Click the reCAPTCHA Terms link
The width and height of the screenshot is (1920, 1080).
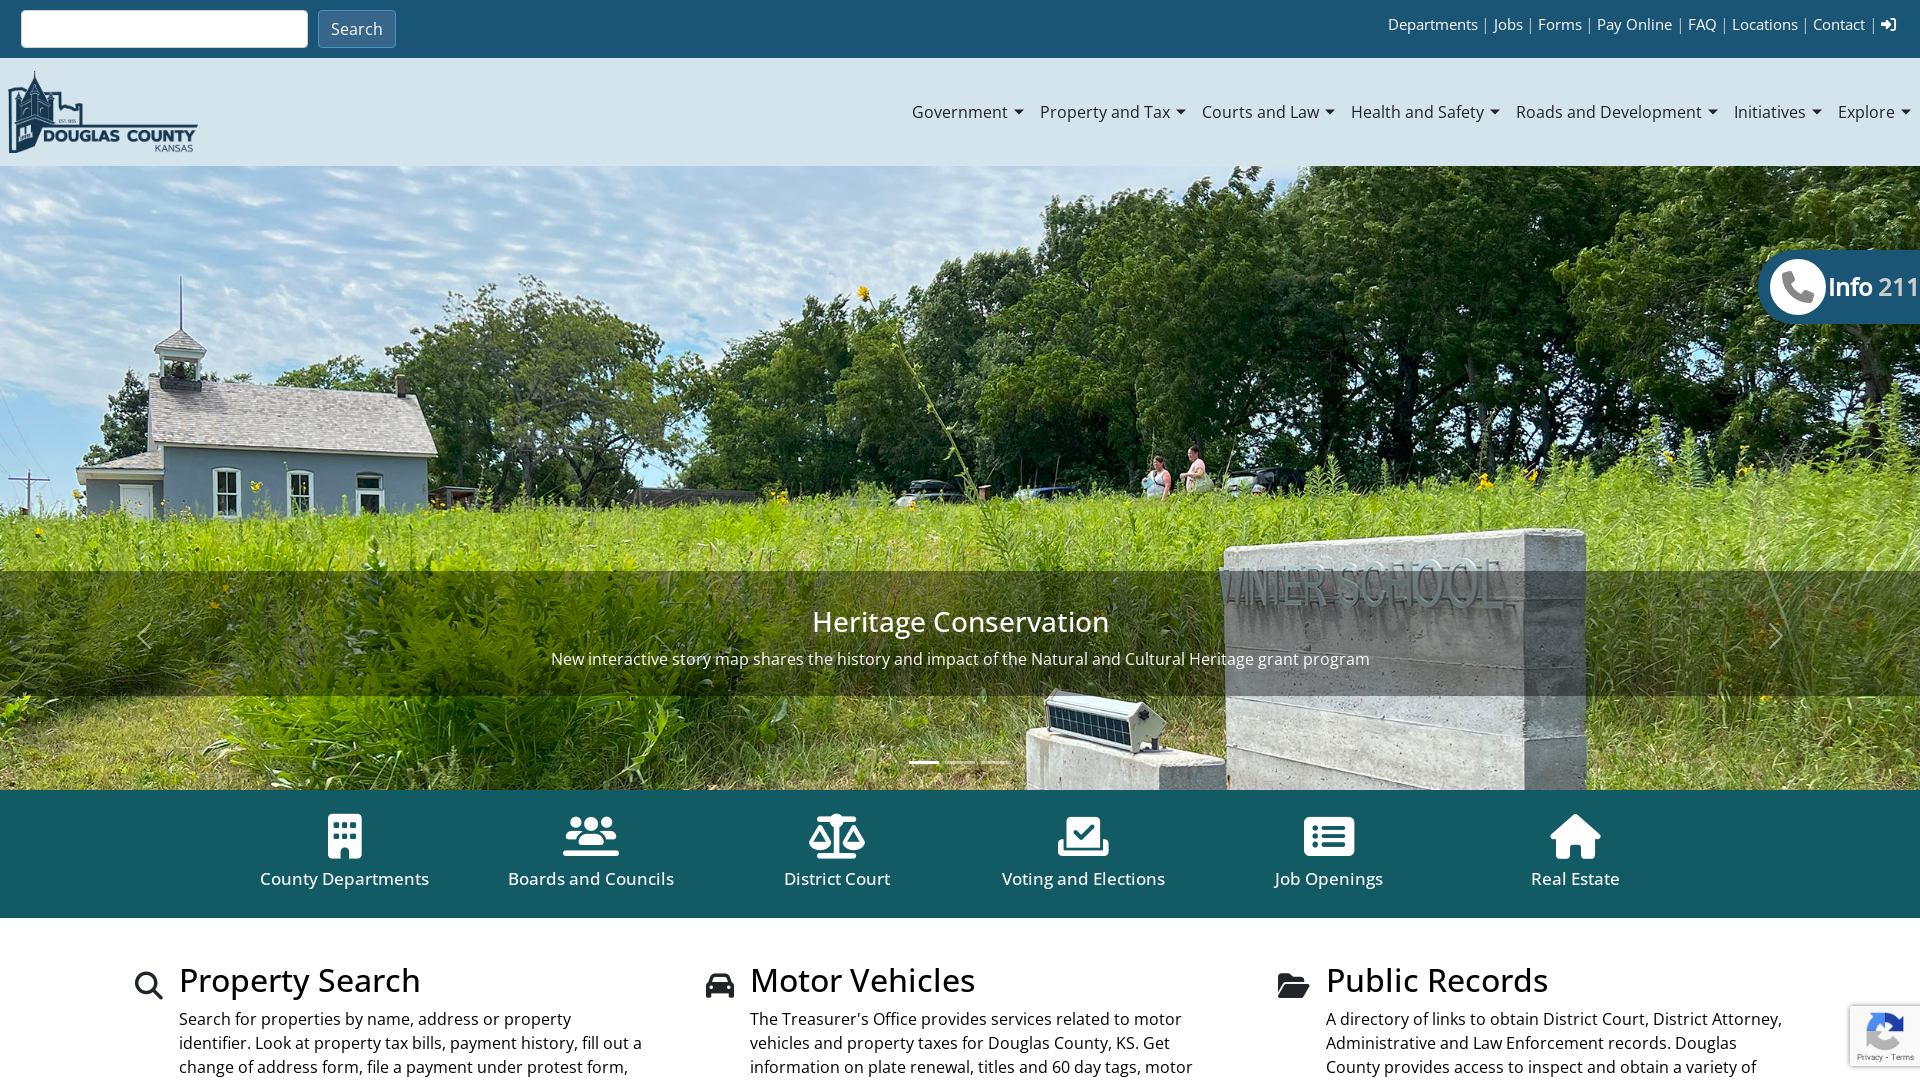[x=1903, y=1058]
